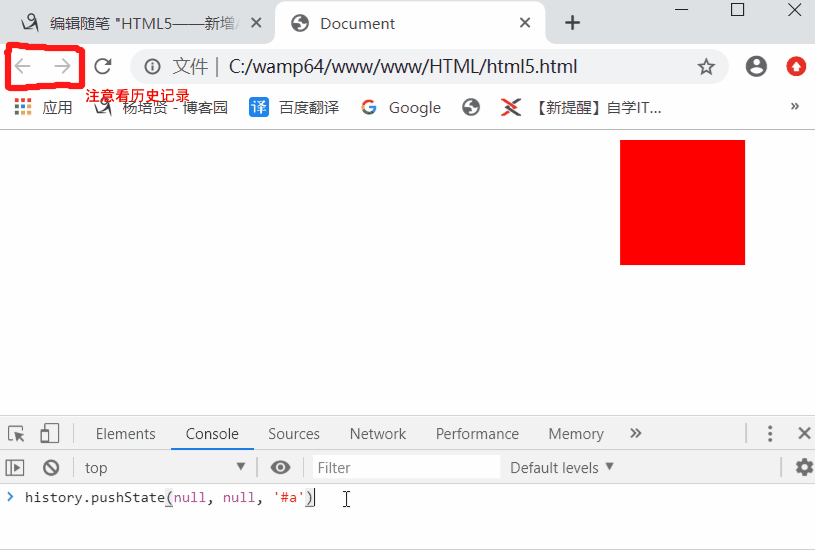Open the 【新提醒】自学IT bookmark

coord(581,107)
